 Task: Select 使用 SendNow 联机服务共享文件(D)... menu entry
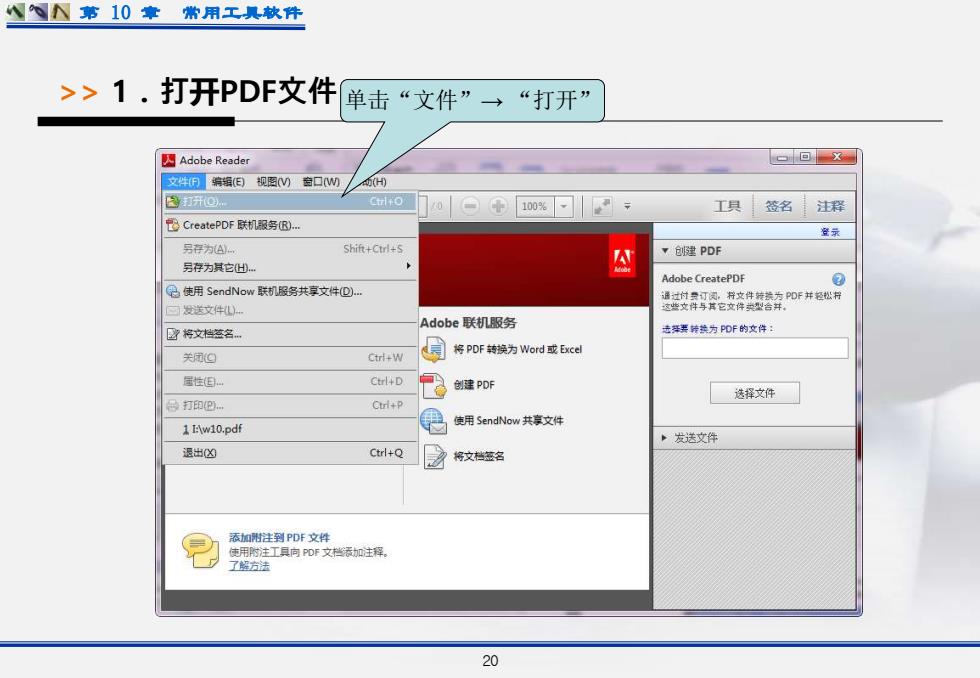tap(291, 291)
